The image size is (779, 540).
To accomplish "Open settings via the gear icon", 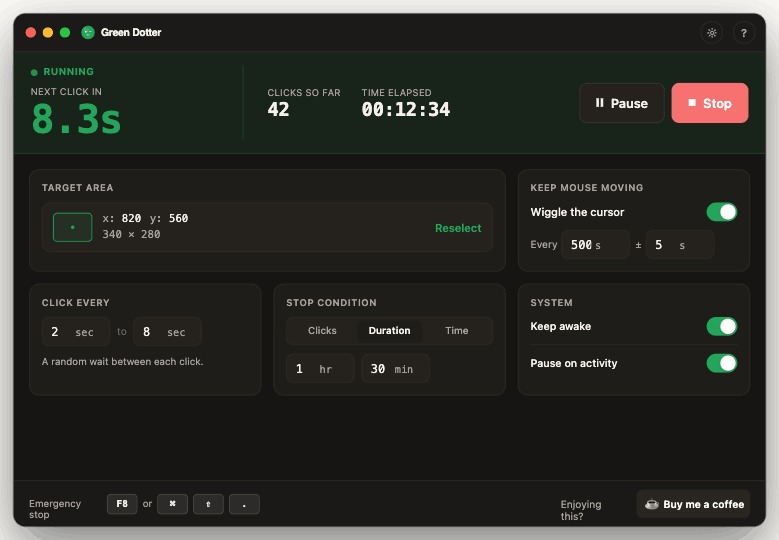I will [x=711, y=33].
